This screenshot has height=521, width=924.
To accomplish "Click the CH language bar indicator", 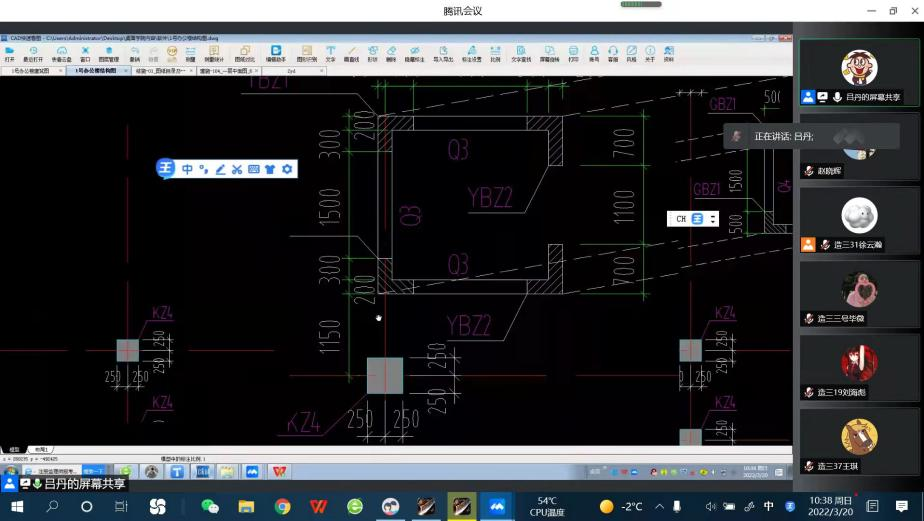I will 681,219.
